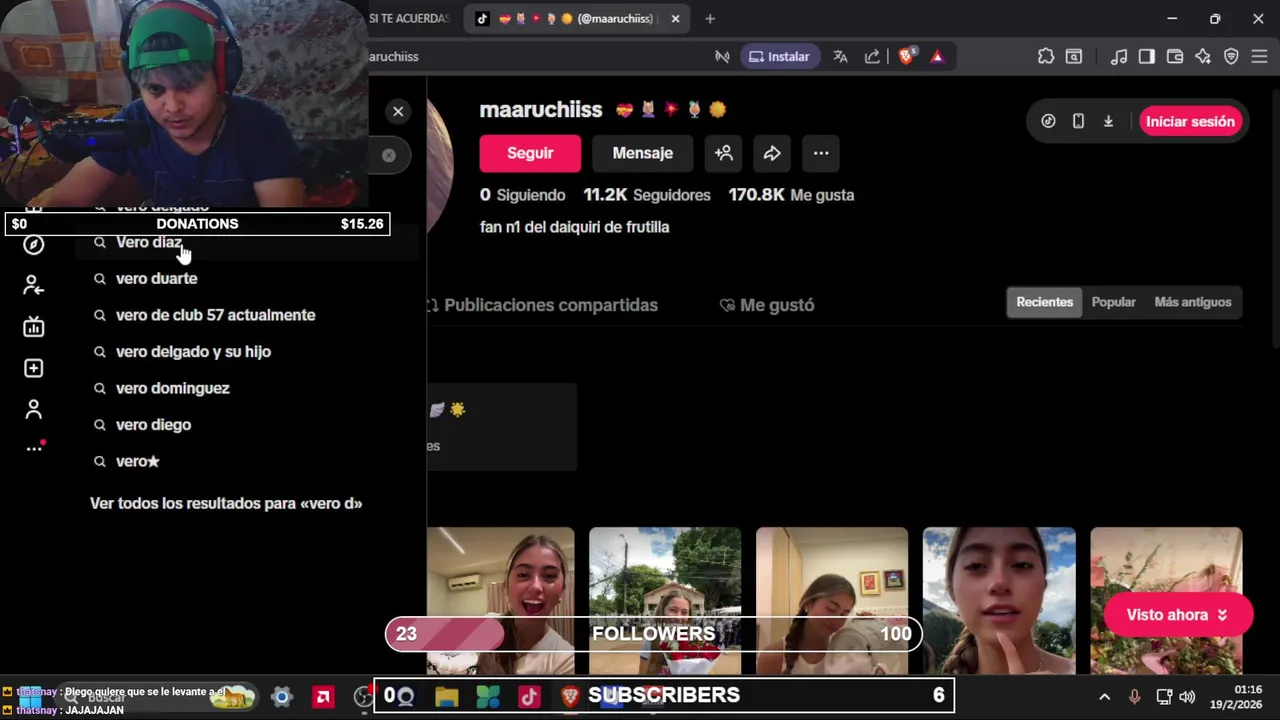
Task: Switch to the SI TE ACUERDAS tab
Action: click(410, 18)
